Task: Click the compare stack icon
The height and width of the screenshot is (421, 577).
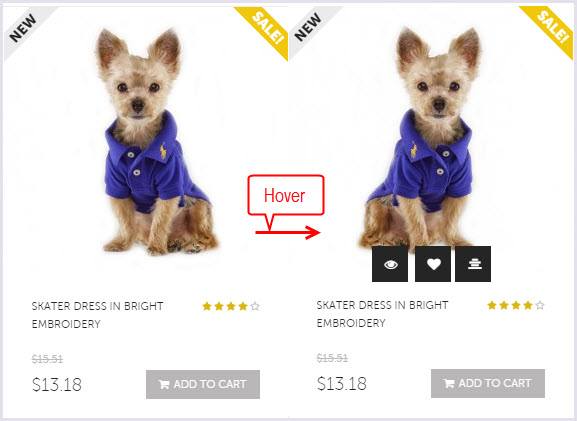Action: (473, 264)
